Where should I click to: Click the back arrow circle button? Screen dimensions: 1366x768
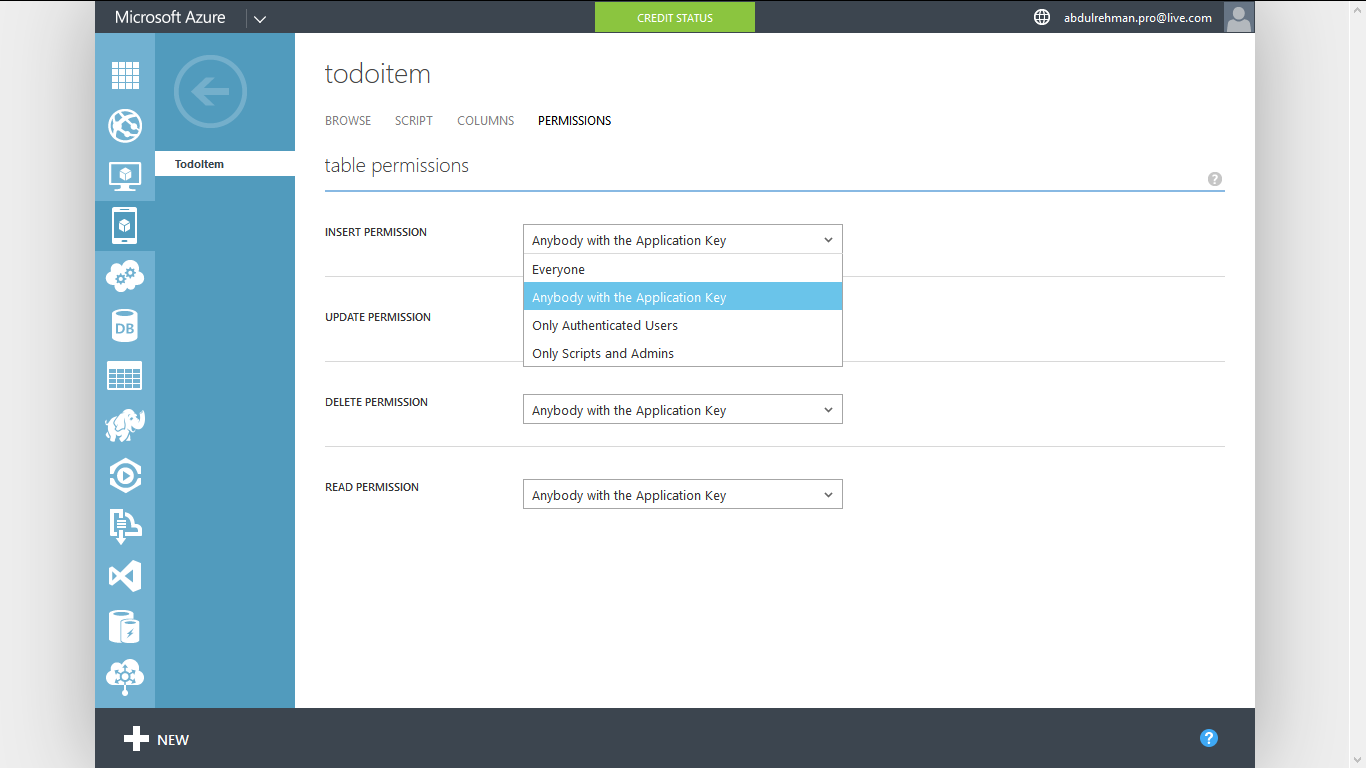[x=210, y=92]
